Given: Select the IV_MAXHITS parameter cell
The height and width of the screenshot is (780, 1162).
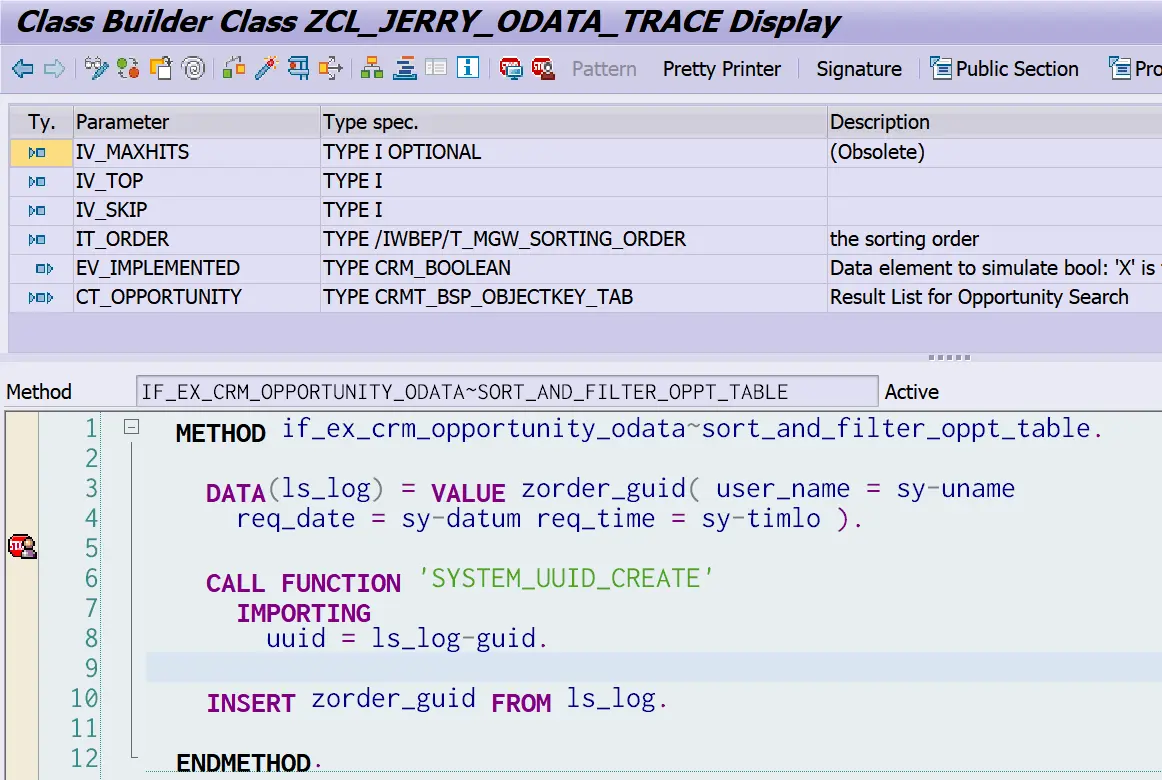Looking at the screenshot, I should 196,152.
